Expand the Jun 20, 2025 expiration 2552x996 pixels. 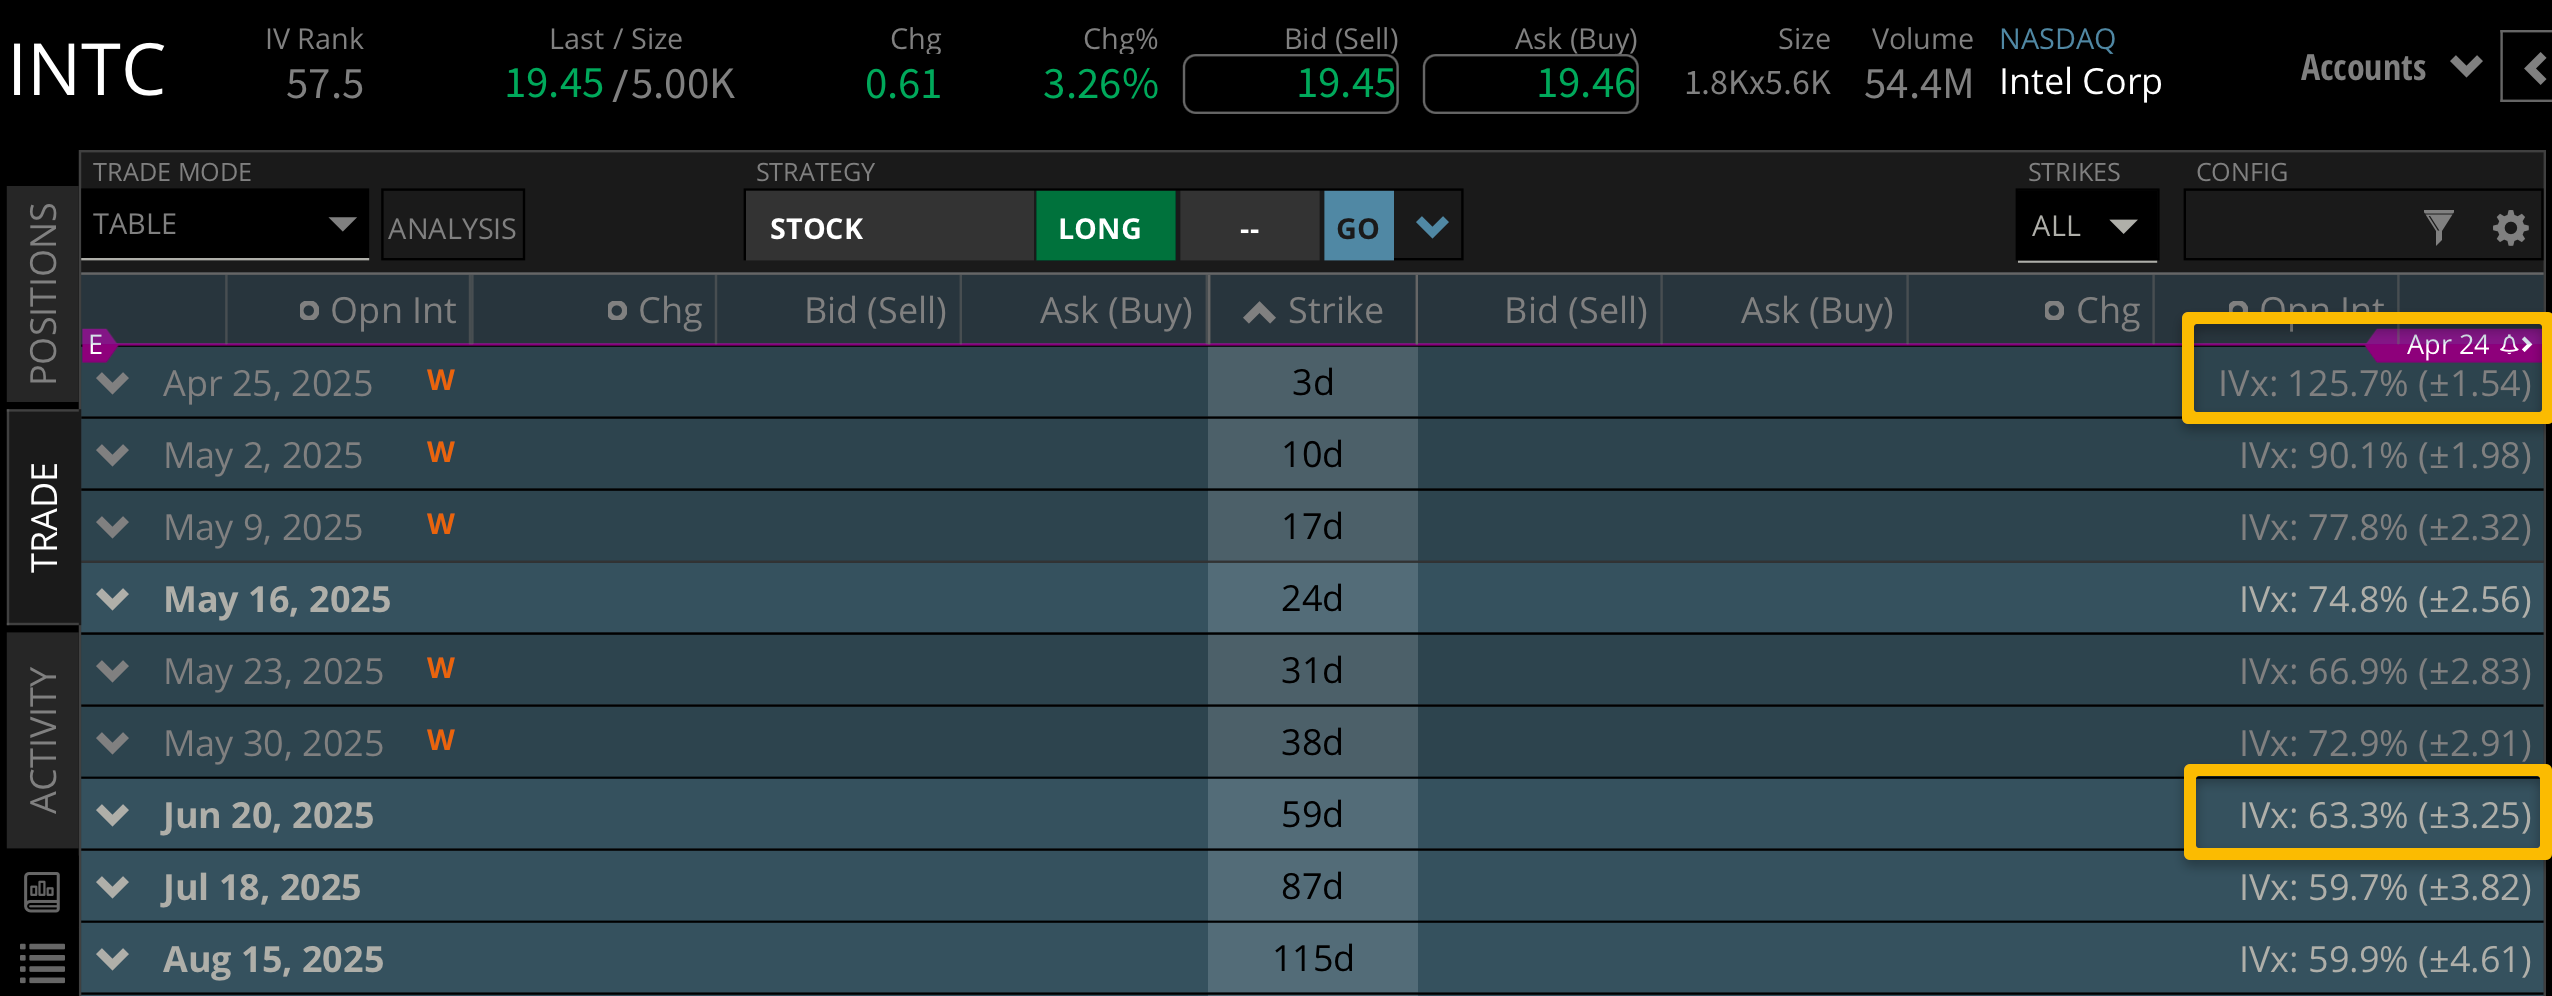(113, 815)
